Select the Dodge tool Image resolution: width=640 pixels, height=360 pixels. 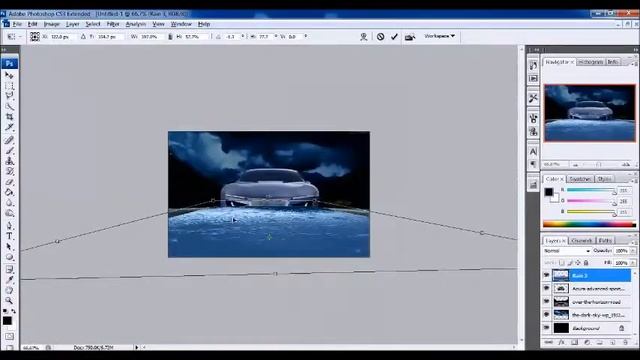9,213
